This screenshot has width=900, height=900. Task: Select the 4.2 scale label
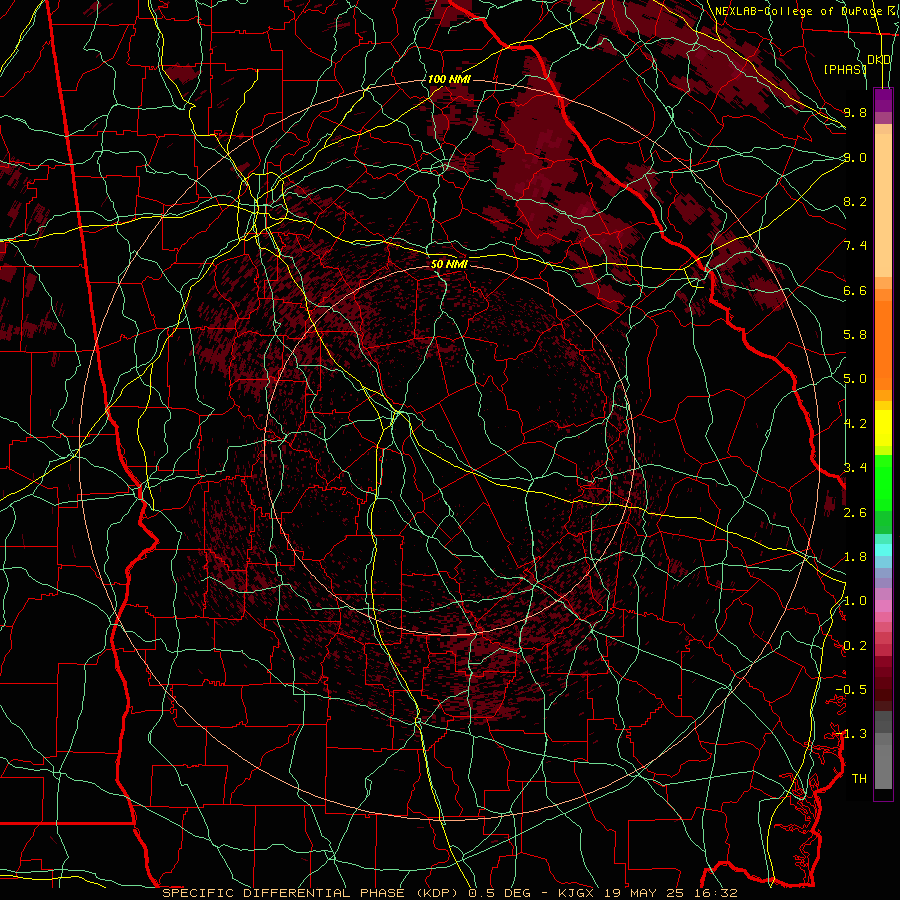coord(855,424)
